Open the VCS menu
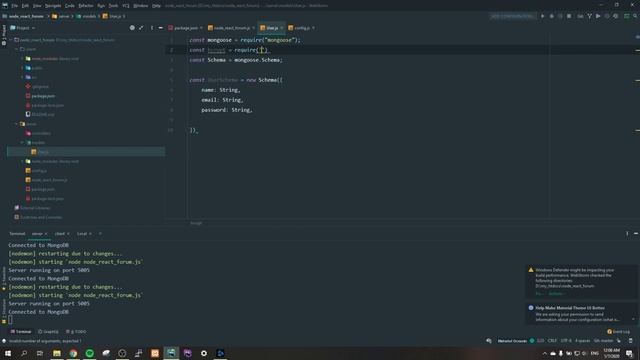This screenshot has height=360, width=640. click(x=126, y=6)
